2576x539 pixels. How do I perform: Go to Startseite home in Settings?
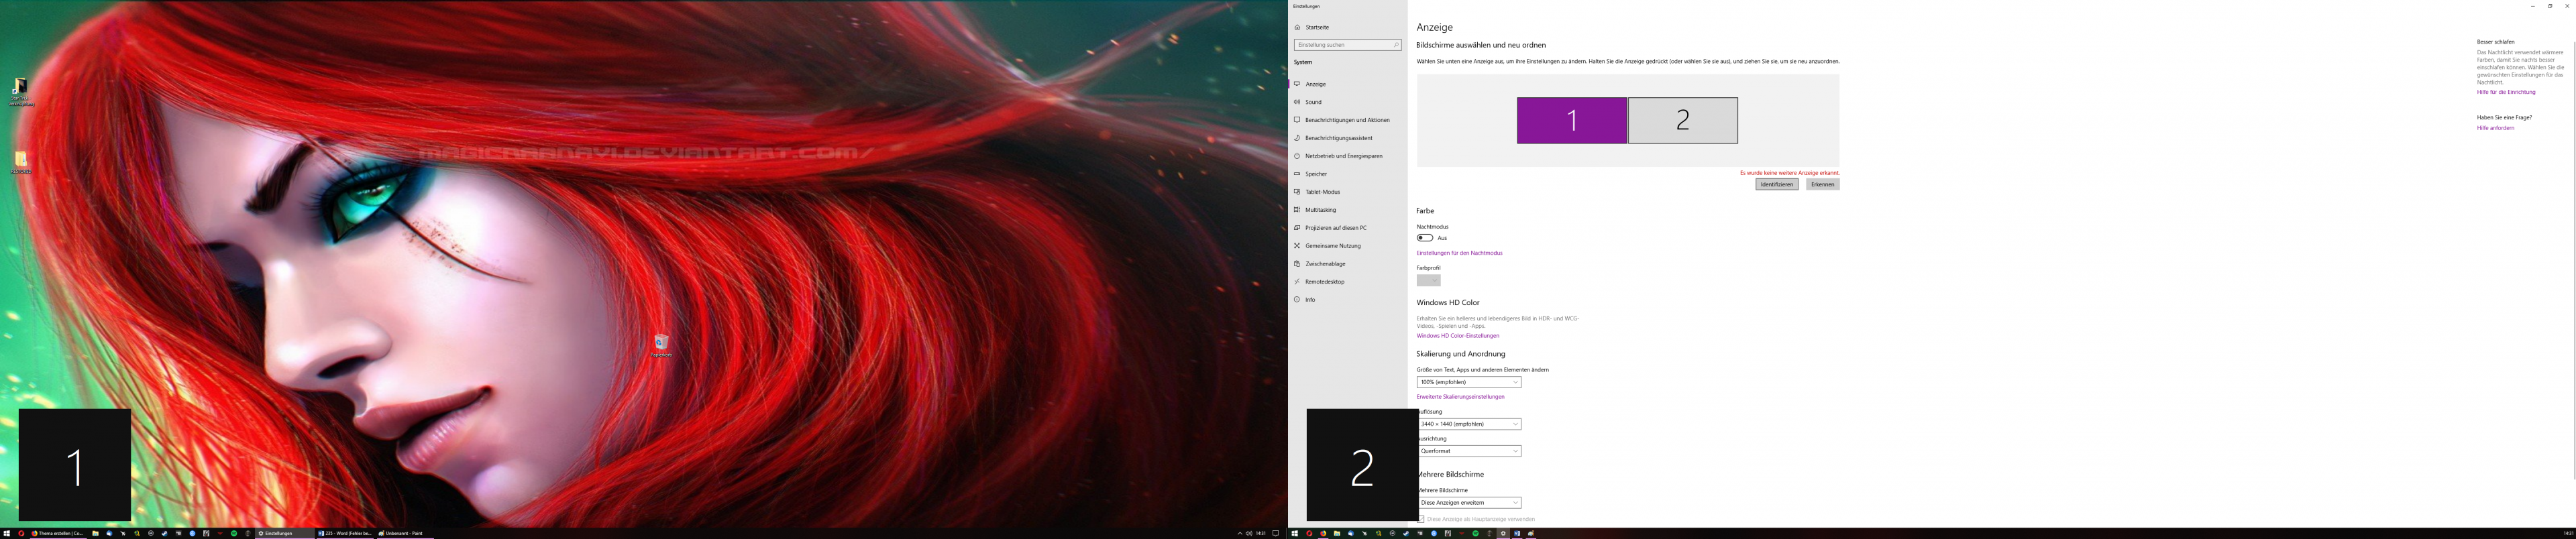coord(1347,27)
